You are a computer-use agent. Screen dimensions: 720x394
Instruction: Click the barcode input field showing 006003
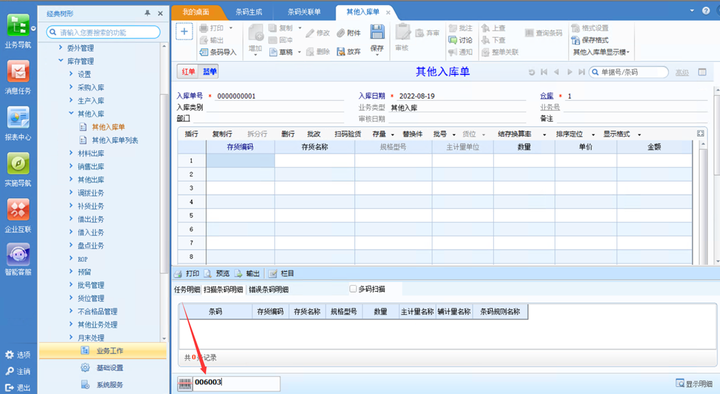click(236, 383)
